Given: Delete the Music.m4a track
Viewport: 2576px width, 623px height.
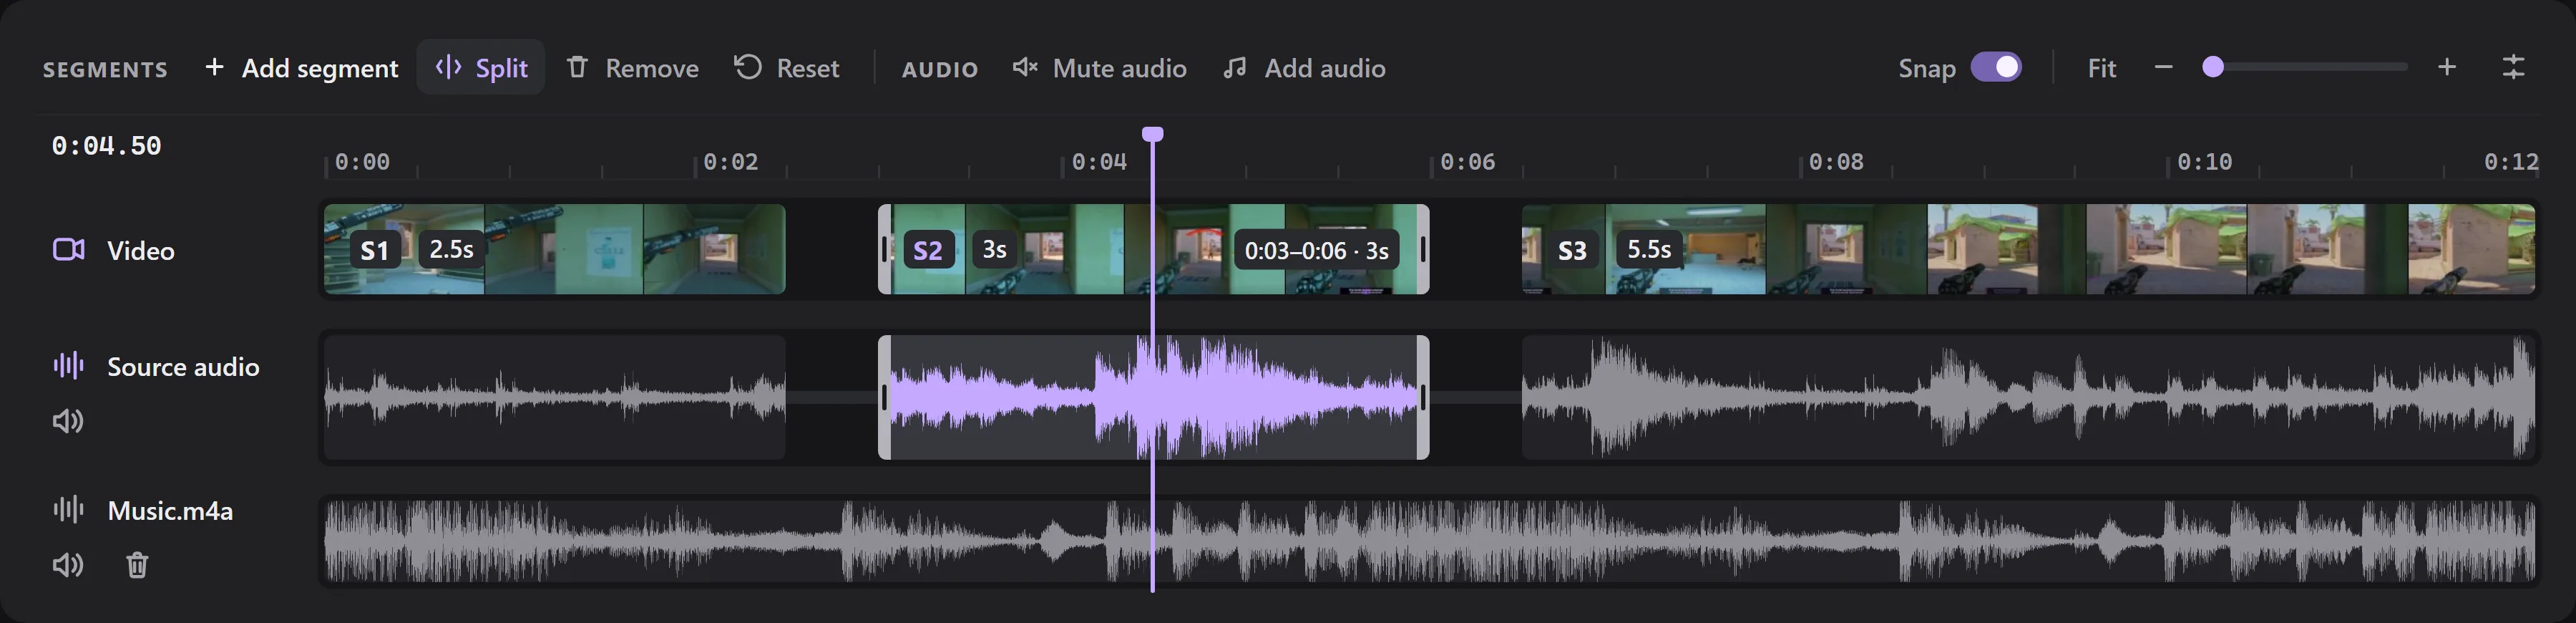Looking at the screenshot, I should pos(137,565).
